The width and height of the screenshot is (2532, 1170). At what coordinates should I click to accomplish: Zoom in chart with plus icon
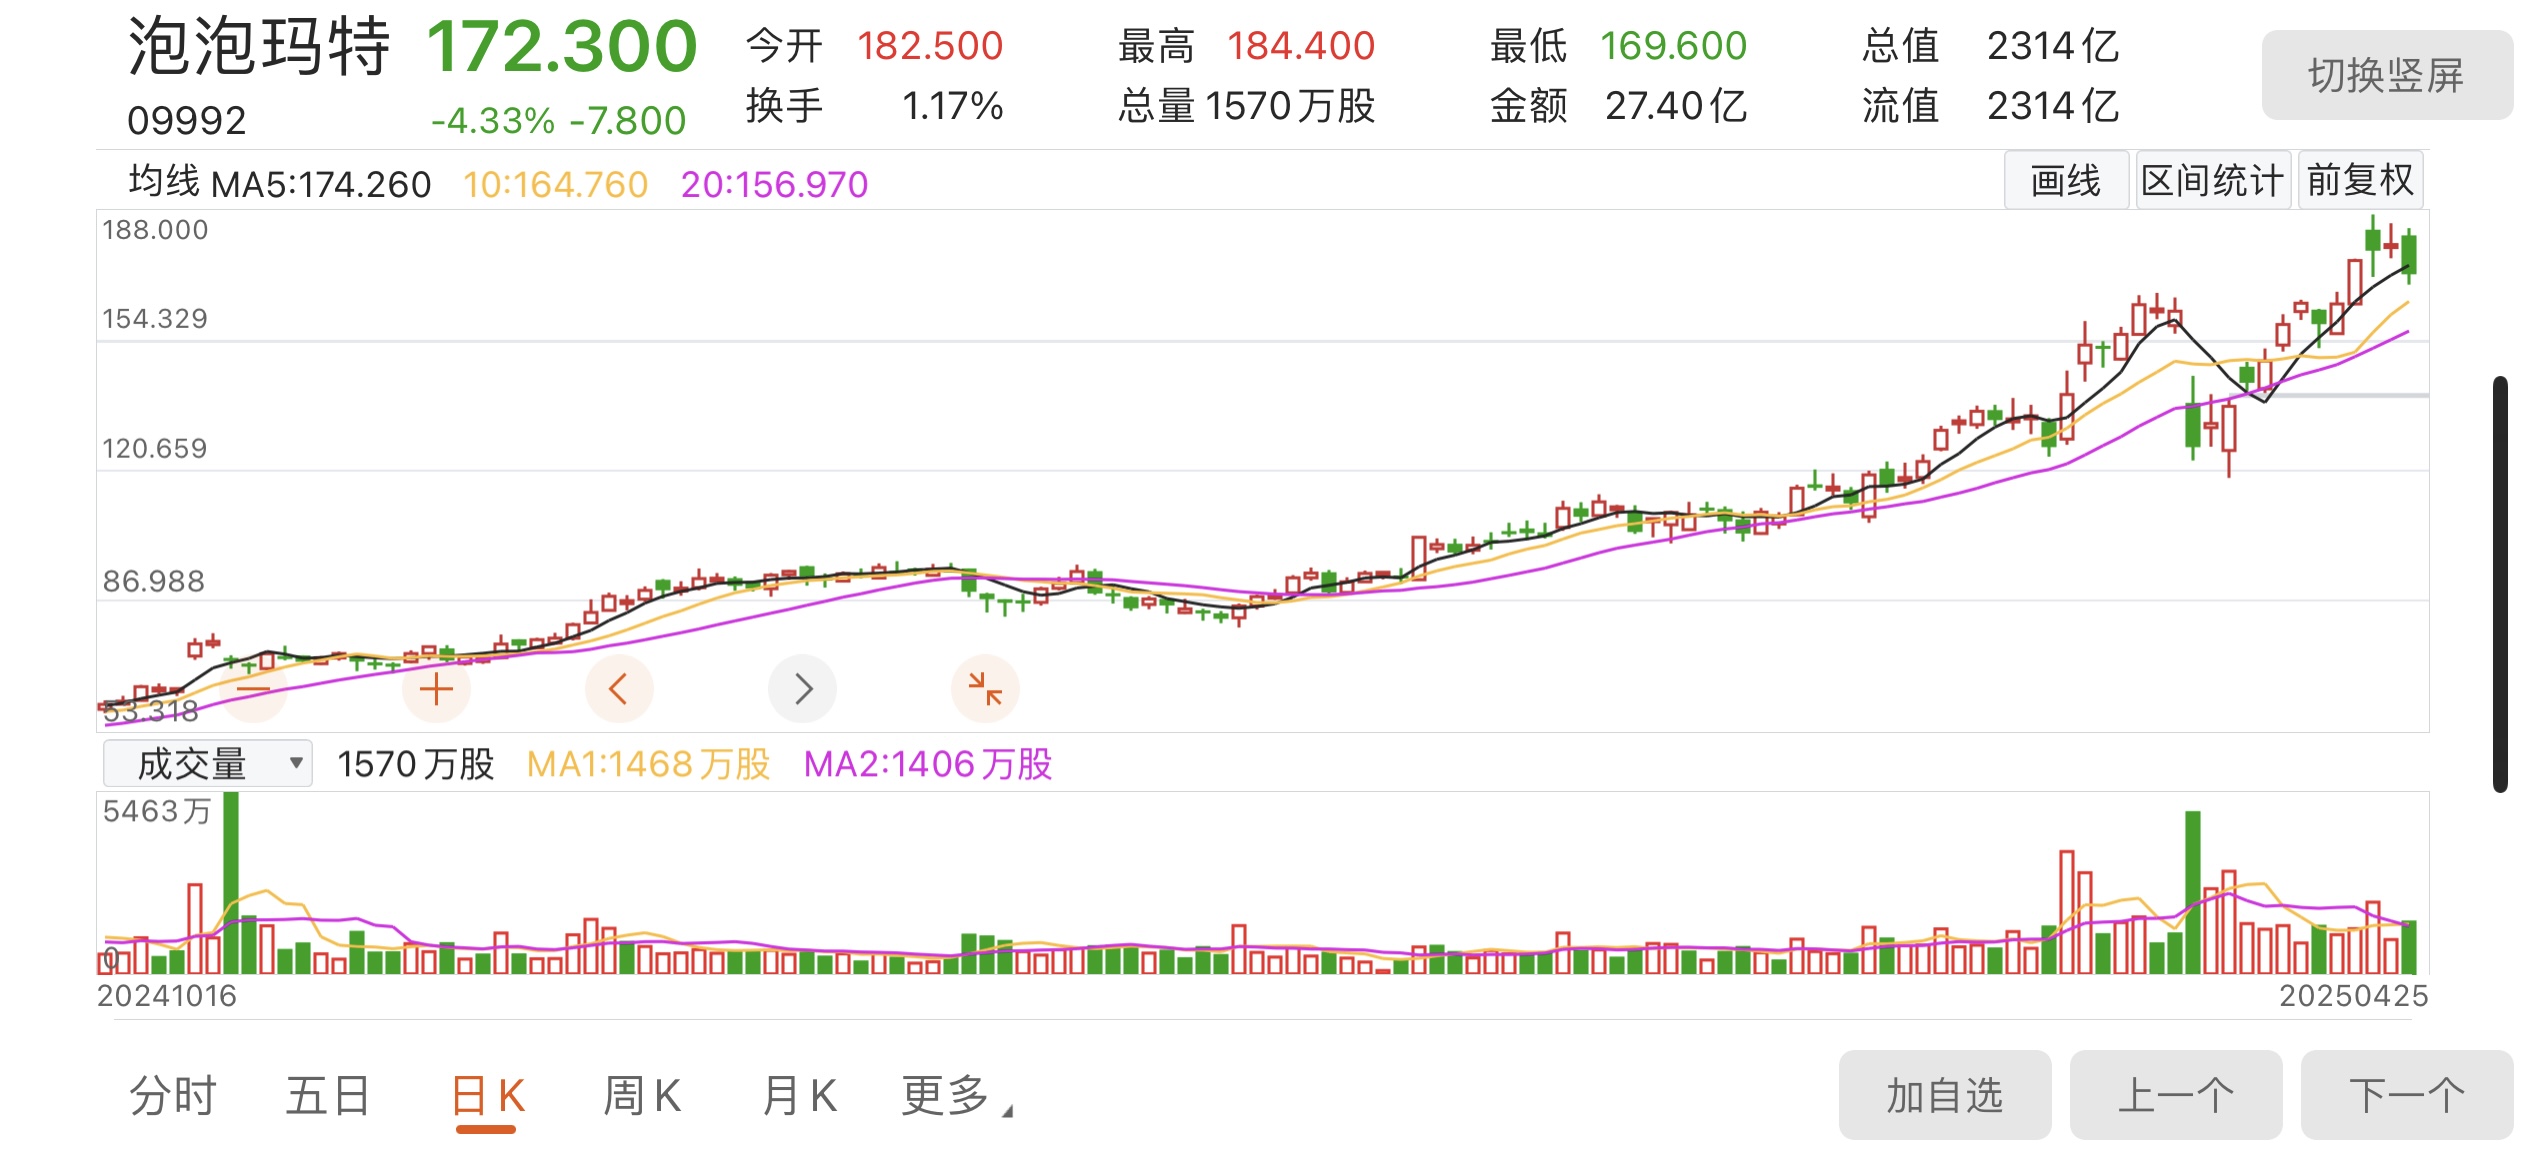tap(436, 689)
